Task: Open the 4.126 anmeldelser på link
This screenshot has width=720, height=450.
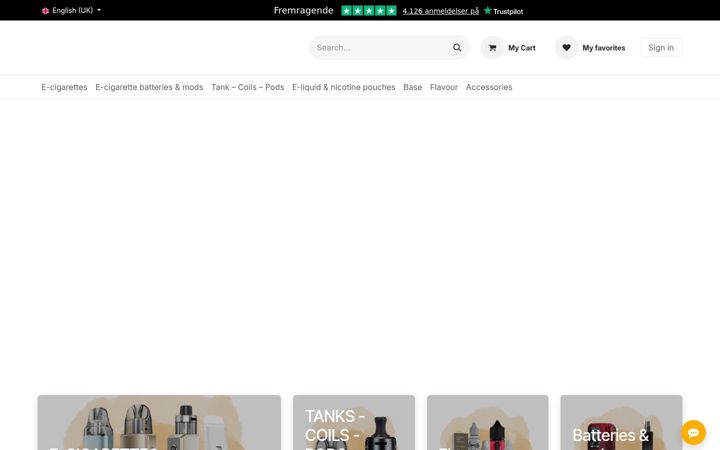Action: (x=440, y=11)
